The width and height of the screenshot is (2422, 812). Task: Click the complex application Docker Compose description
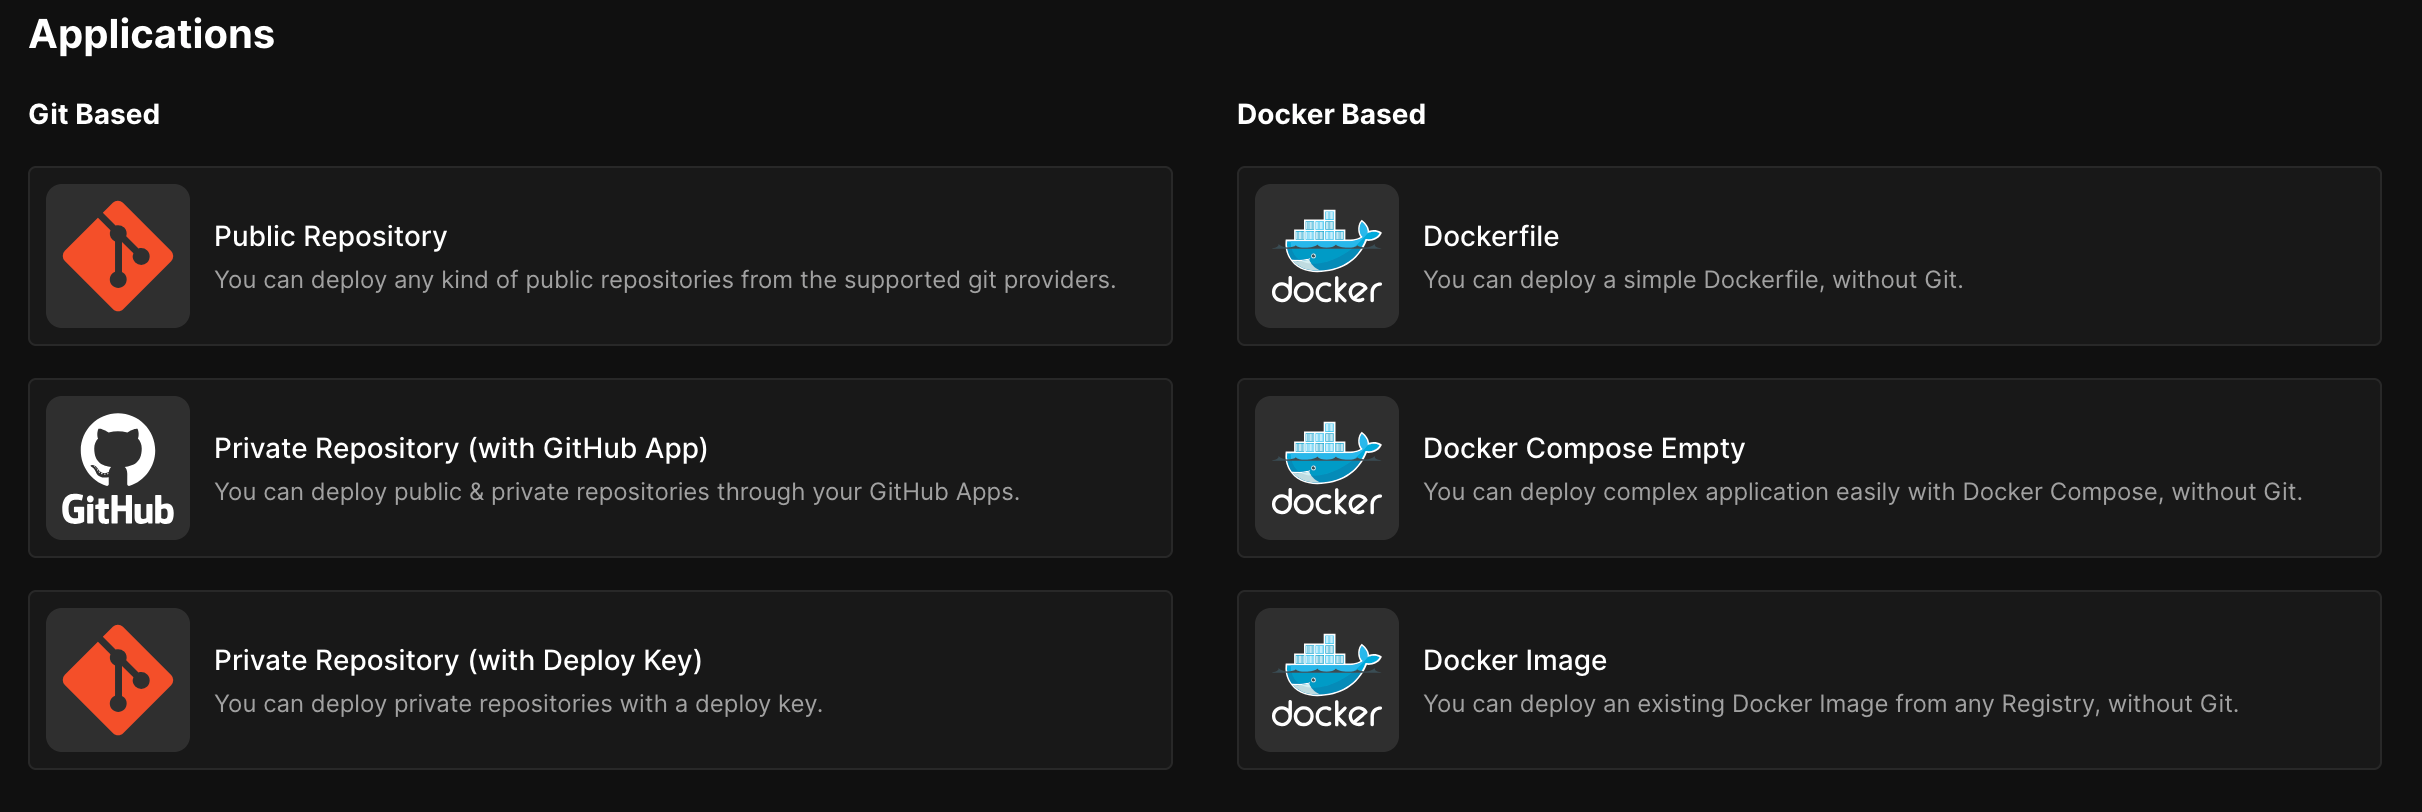tap(1862, 492)
